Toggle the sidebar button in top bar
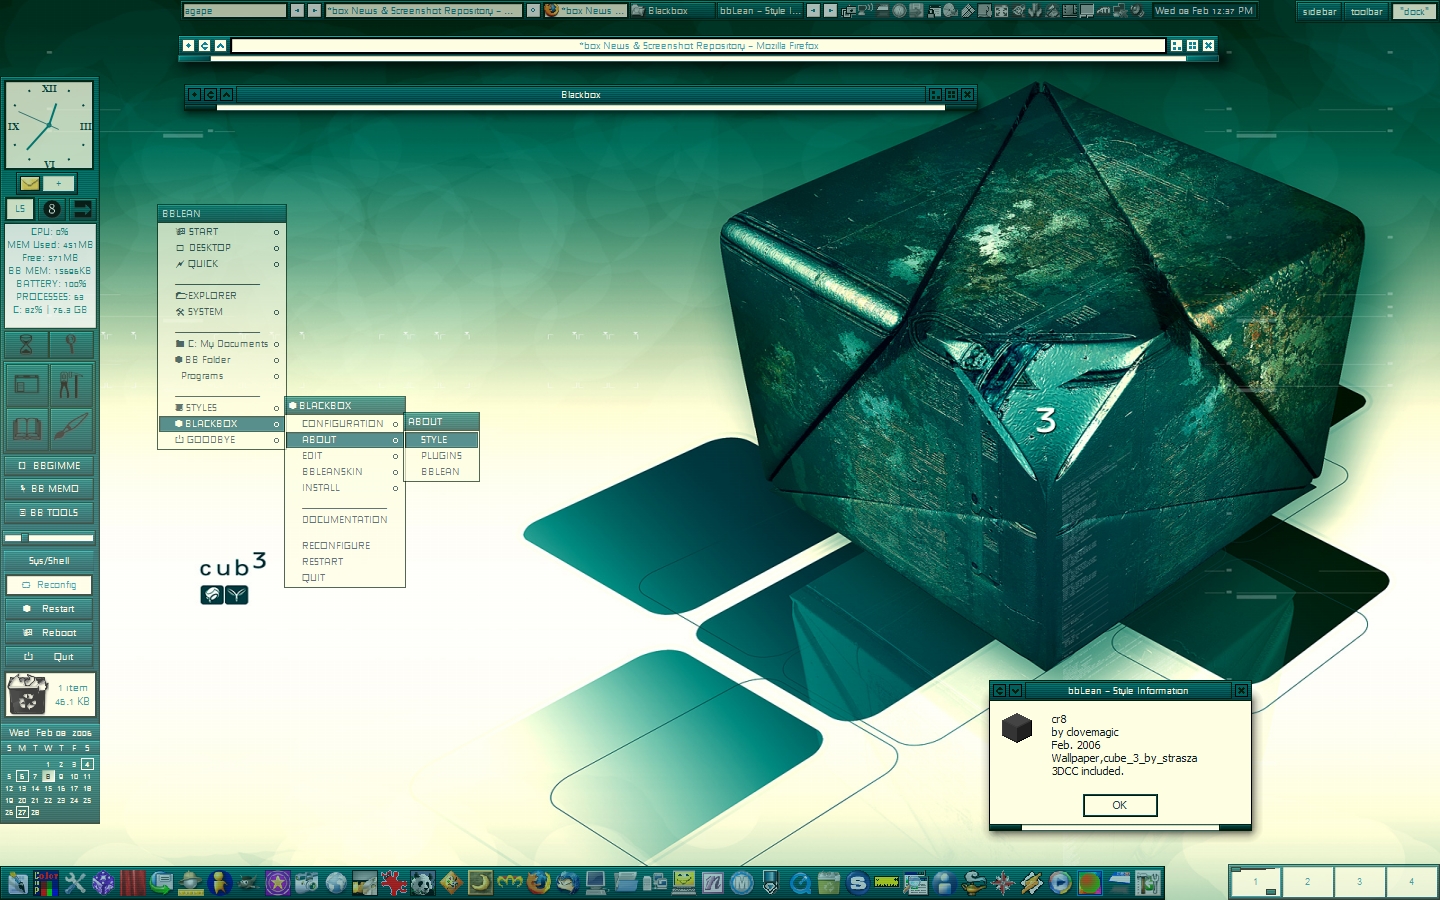1440x900 pixels. (1320, 11)
